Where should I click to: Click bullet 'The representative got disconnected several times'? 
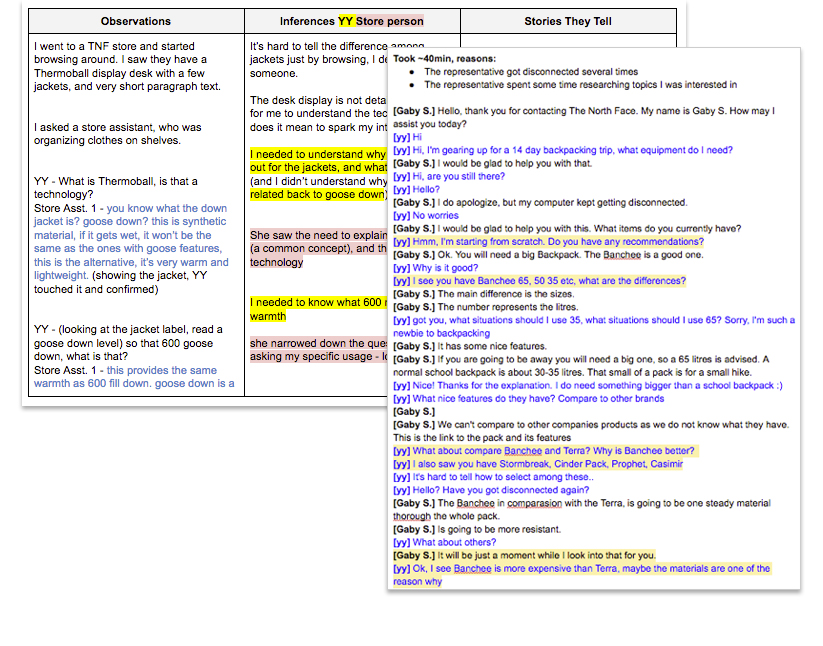[x=531, y=72]
